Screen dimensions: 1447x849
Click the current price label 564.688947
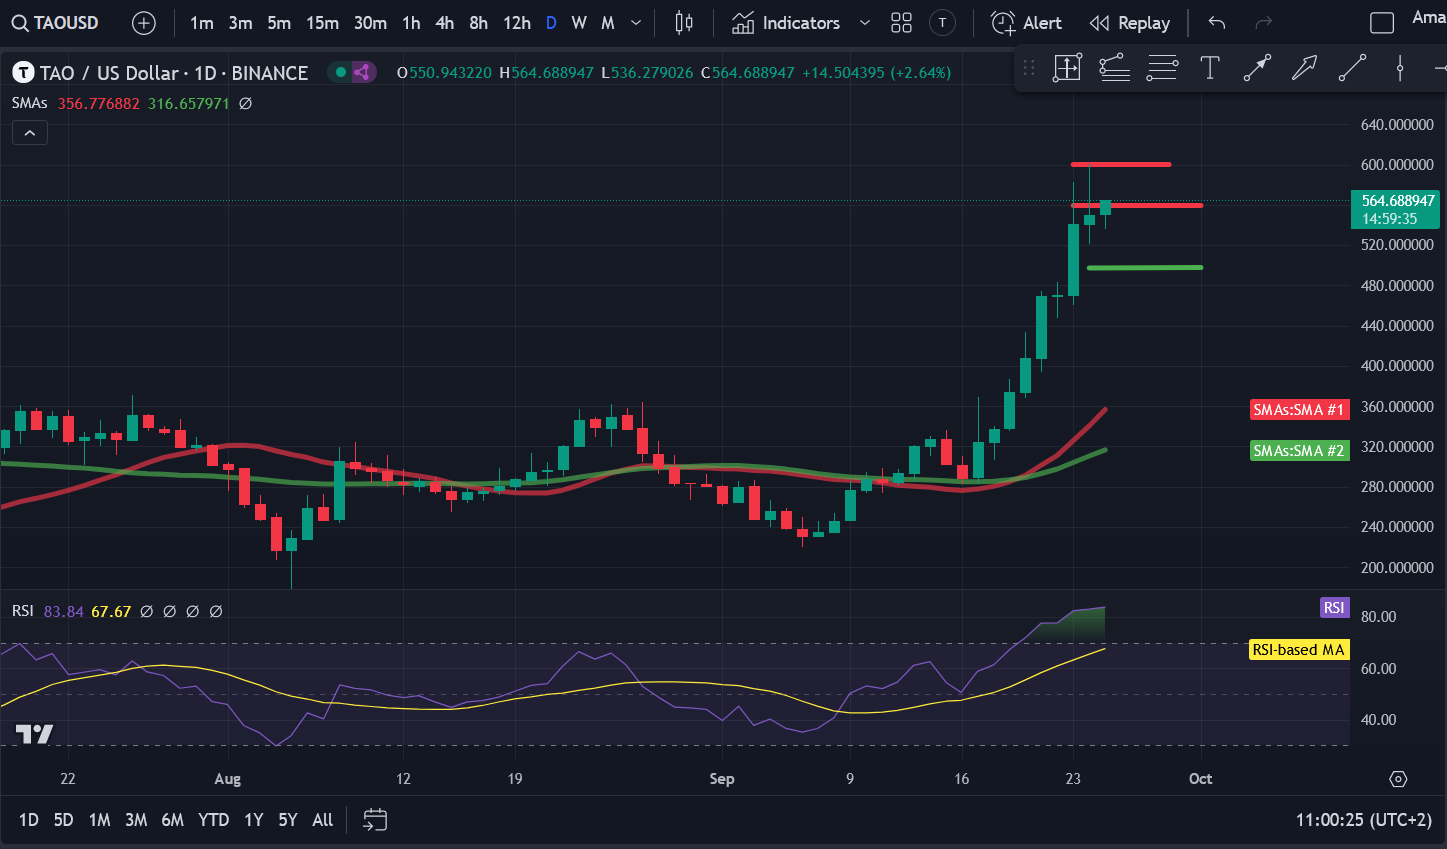coord(1395,209)
